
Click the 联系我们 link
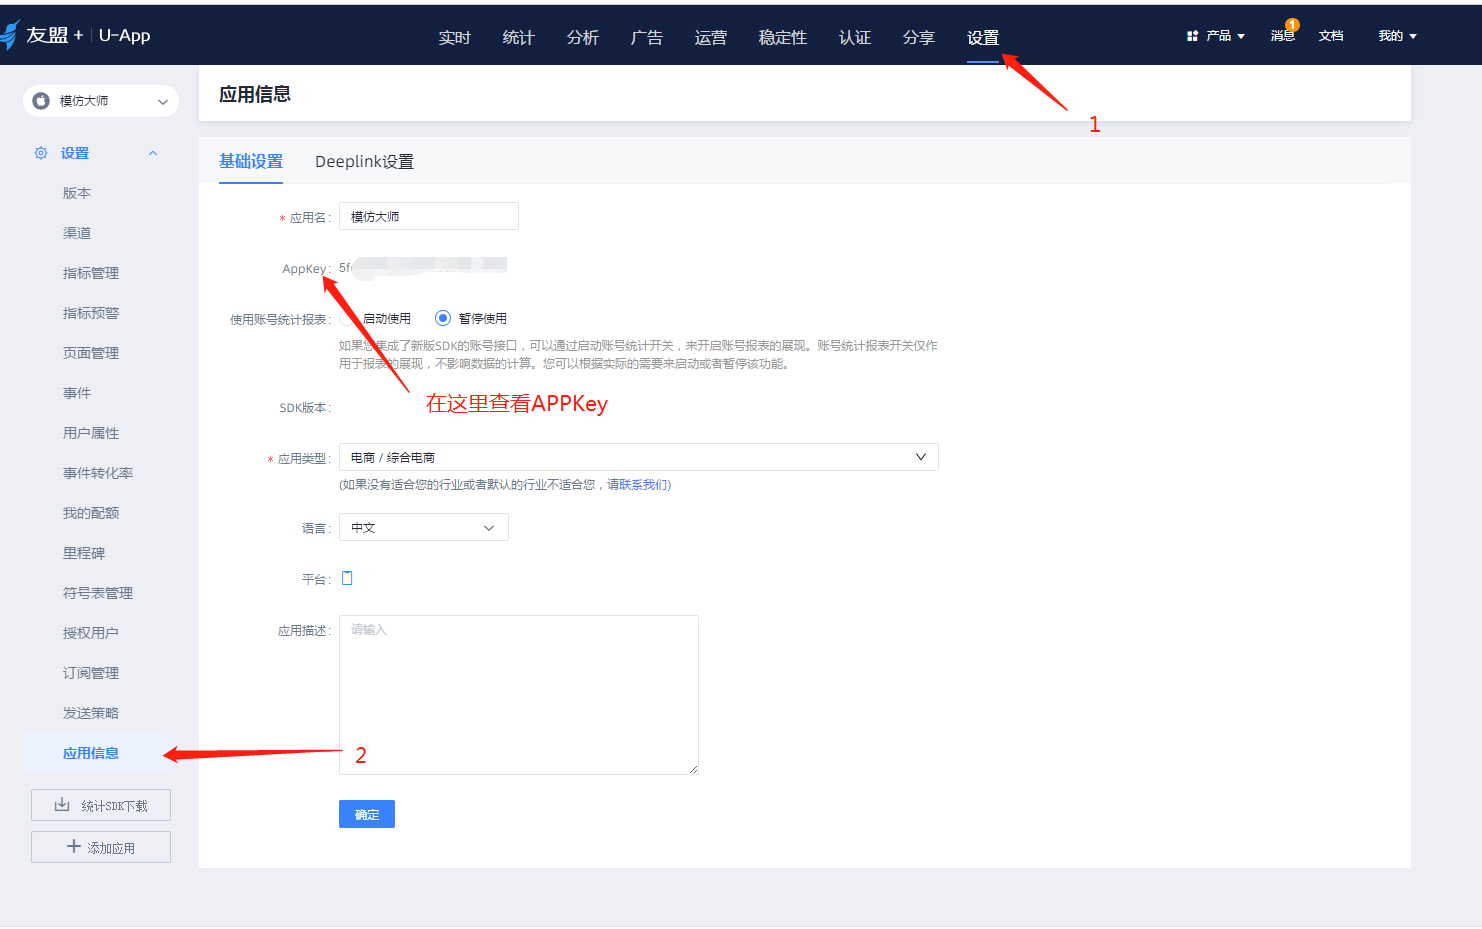point(644,485)
